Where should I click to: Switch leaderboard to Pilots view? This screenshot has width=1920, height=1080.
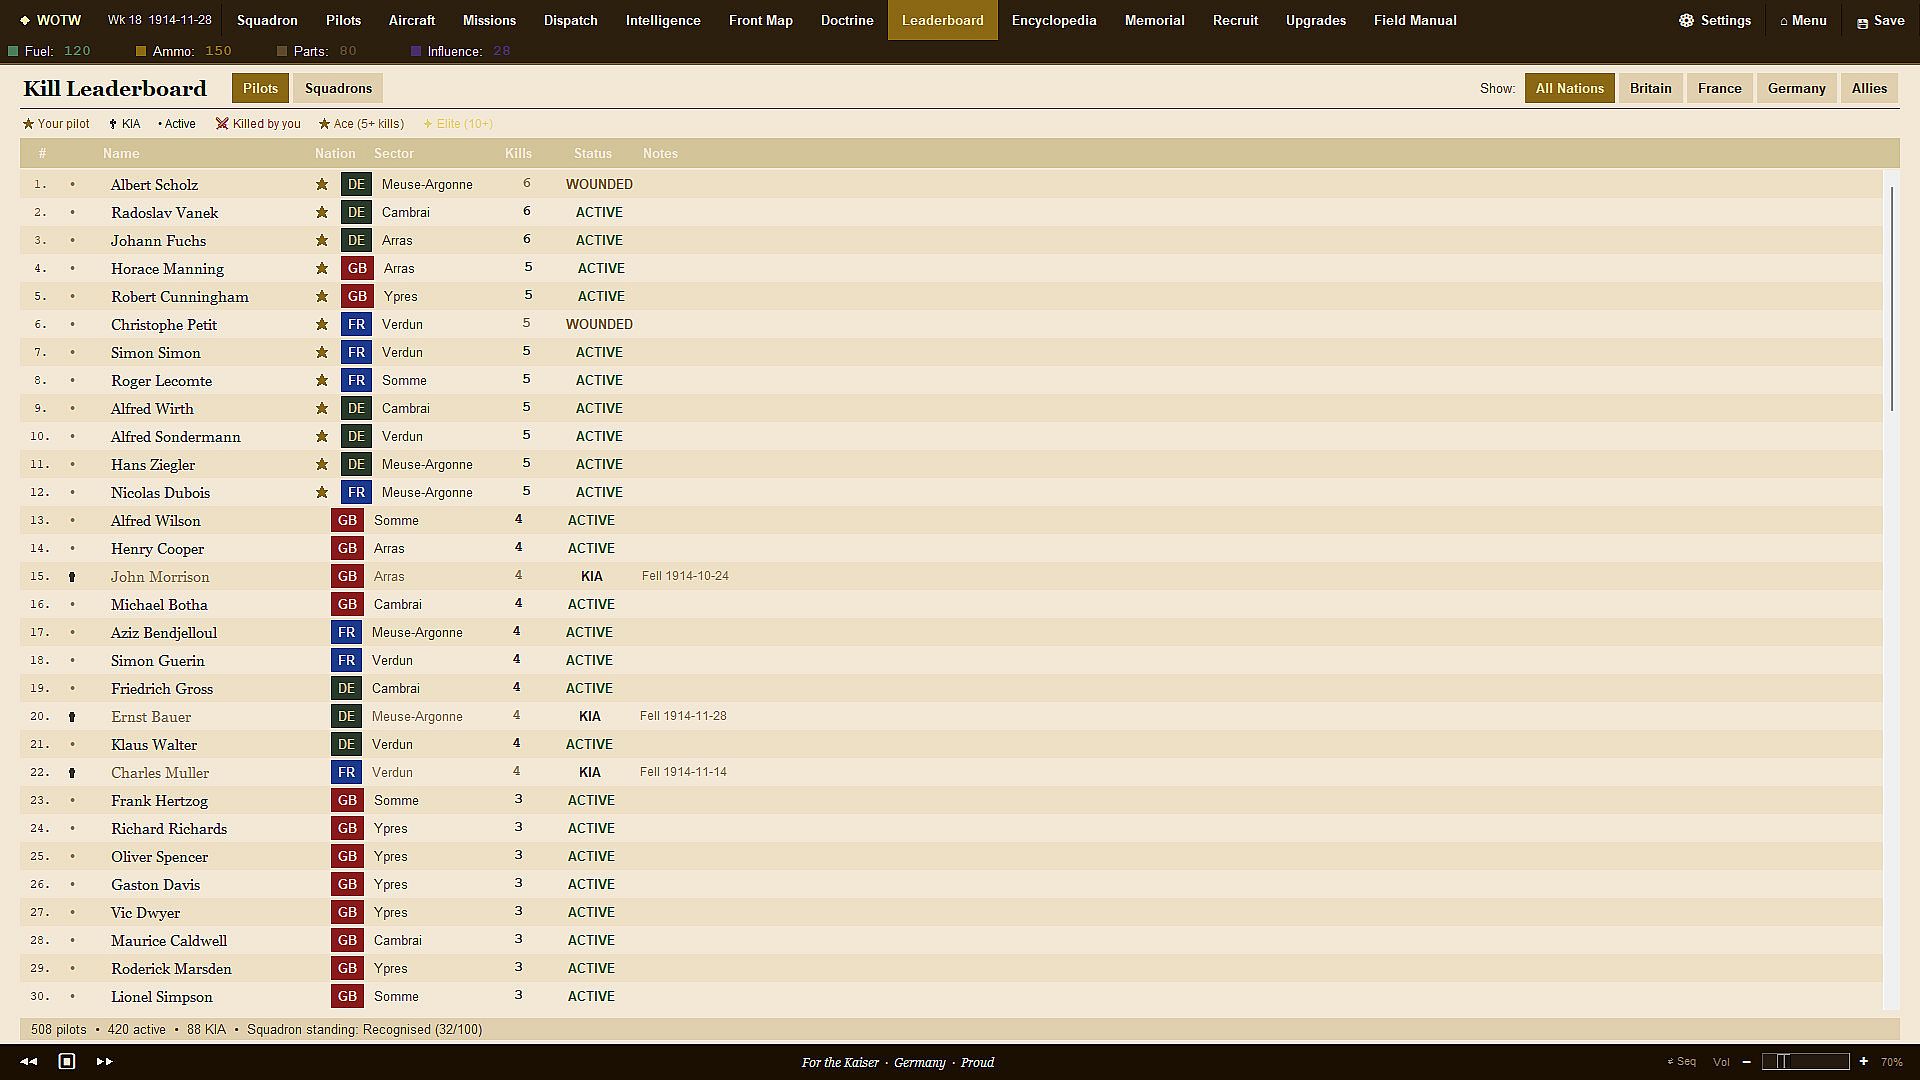pos(260,88)
